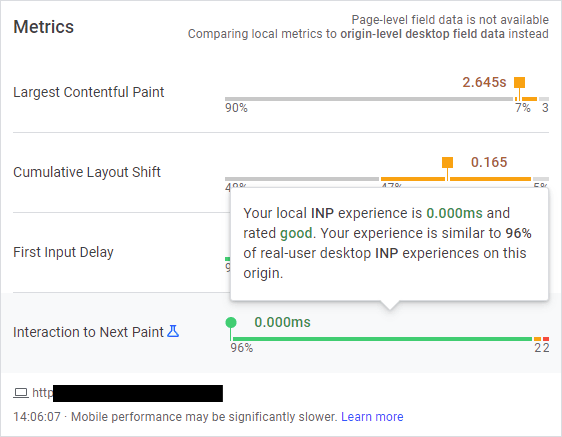562x437 pixels.
Task: Click the orange square CLS marker
Action: (447, 162)
